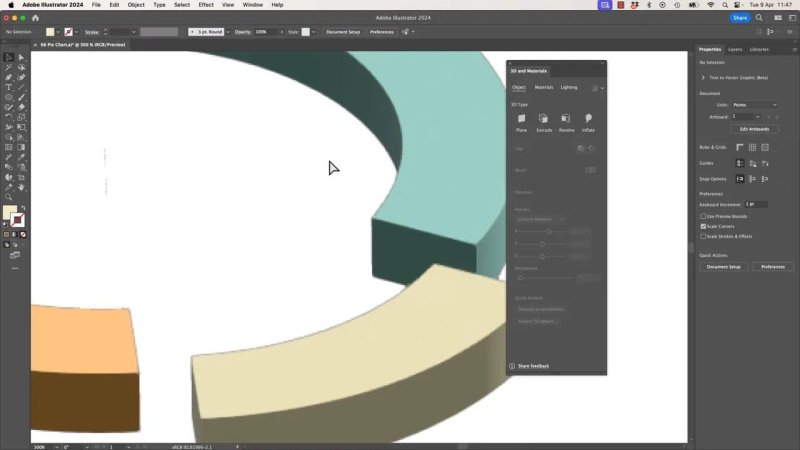Enable Scale Strokes & Effects checkbox
Screen dimensions: 800x450
pos(703,236)
